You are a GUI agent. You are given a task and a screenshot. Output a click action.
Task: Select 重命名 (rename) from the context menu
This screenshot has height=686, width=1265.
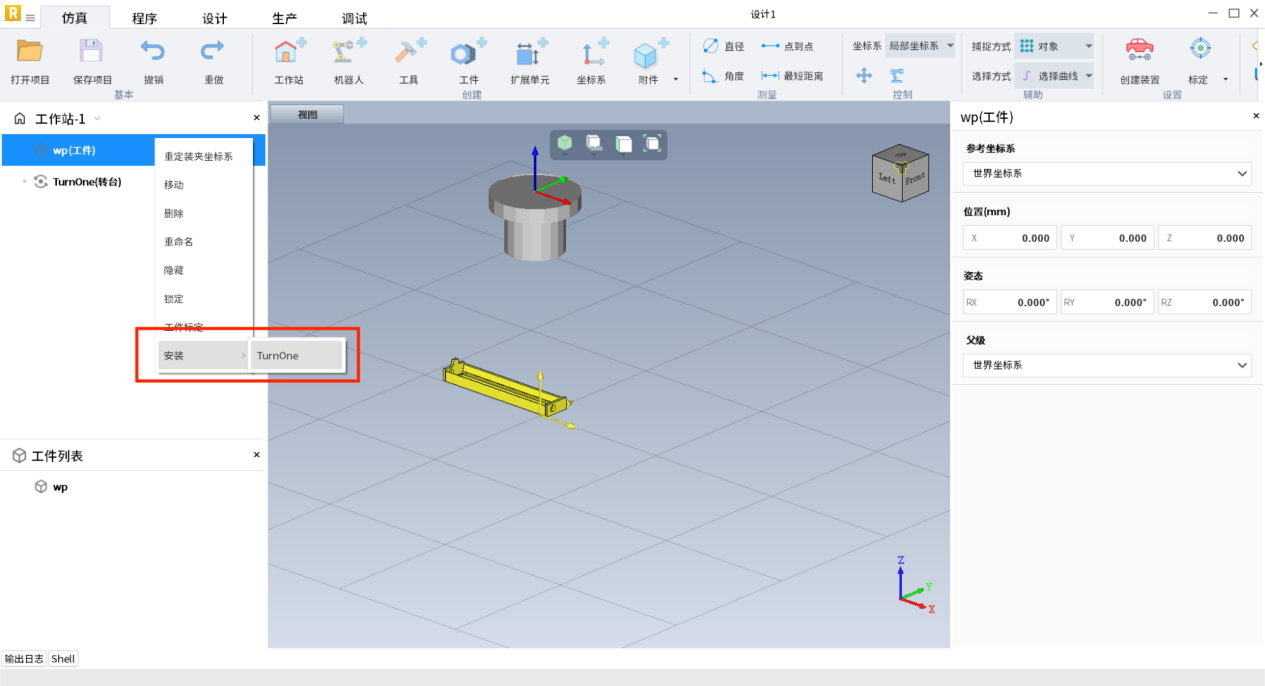[179, 242]
